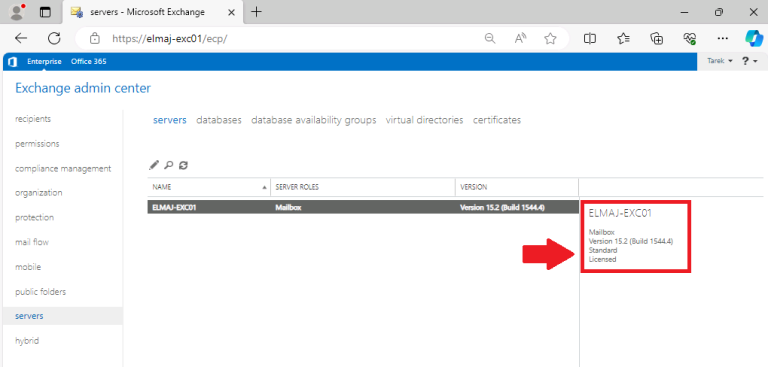The image size is (768, 367).
Task: Click ELMAJ-EXC01 heading in details pane
Action: tap(620, 214)
